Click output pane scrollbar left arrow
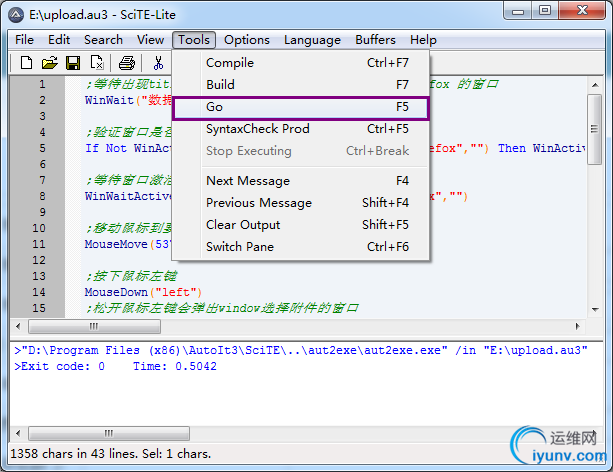Viewport: 613px width, 472px height. coord(18,433)
